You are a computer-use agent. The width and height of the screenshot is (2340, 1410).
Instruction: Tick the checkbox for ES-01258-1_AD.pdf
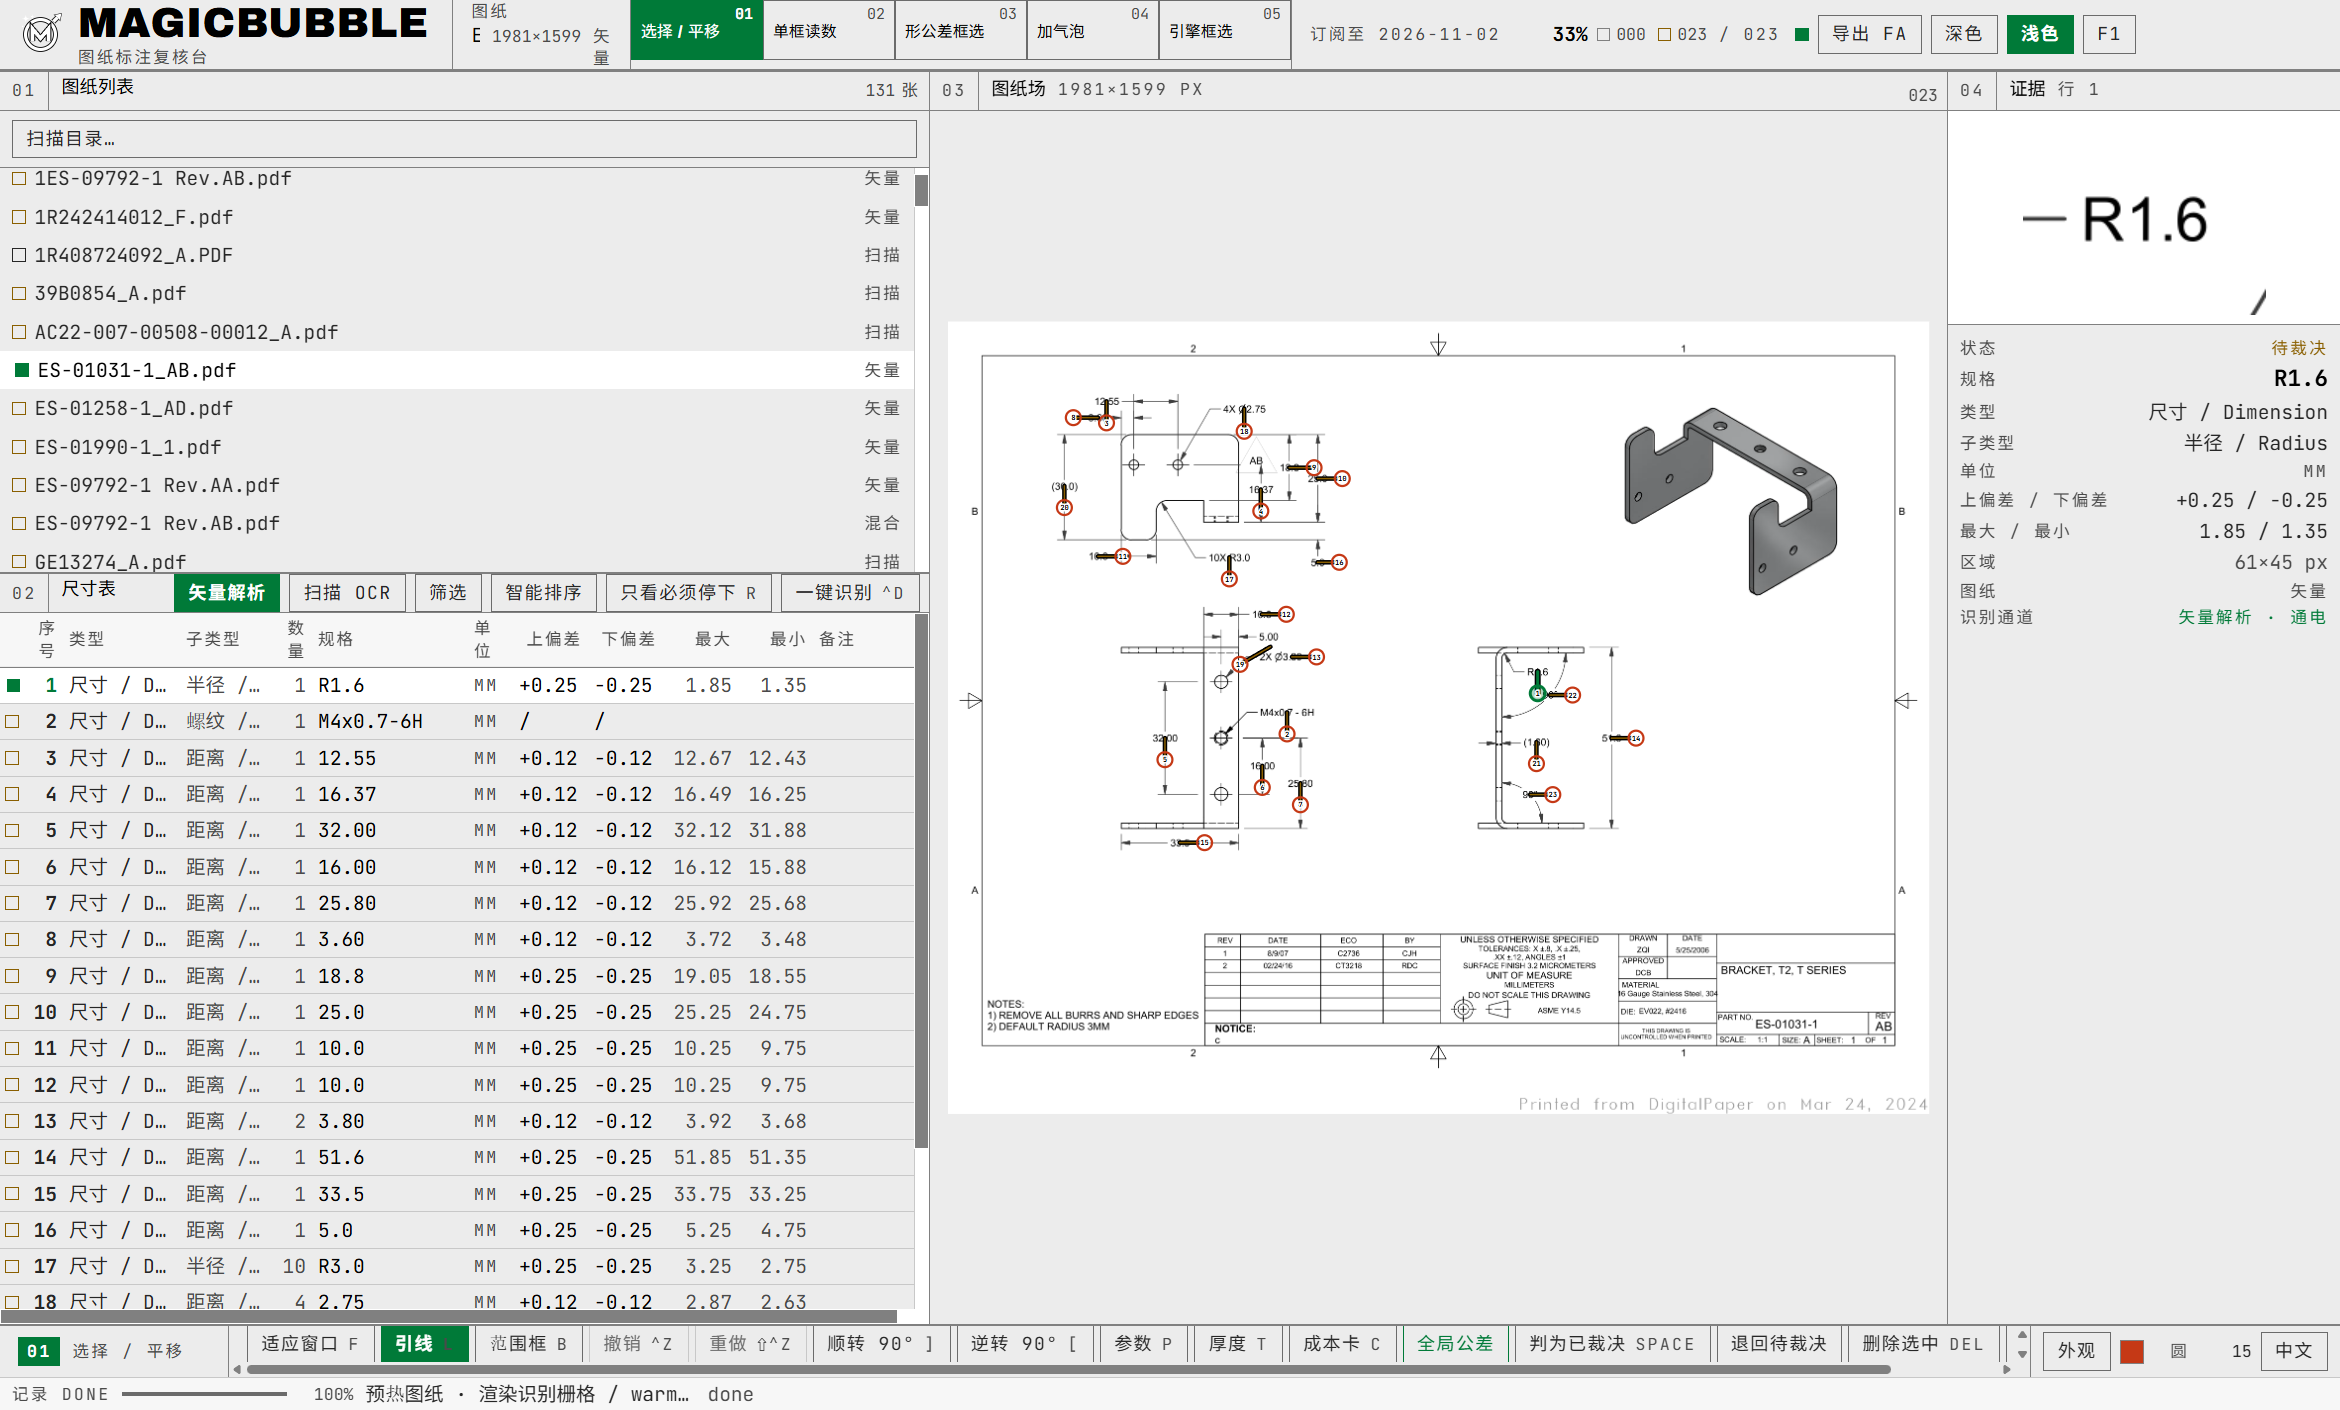19,409
